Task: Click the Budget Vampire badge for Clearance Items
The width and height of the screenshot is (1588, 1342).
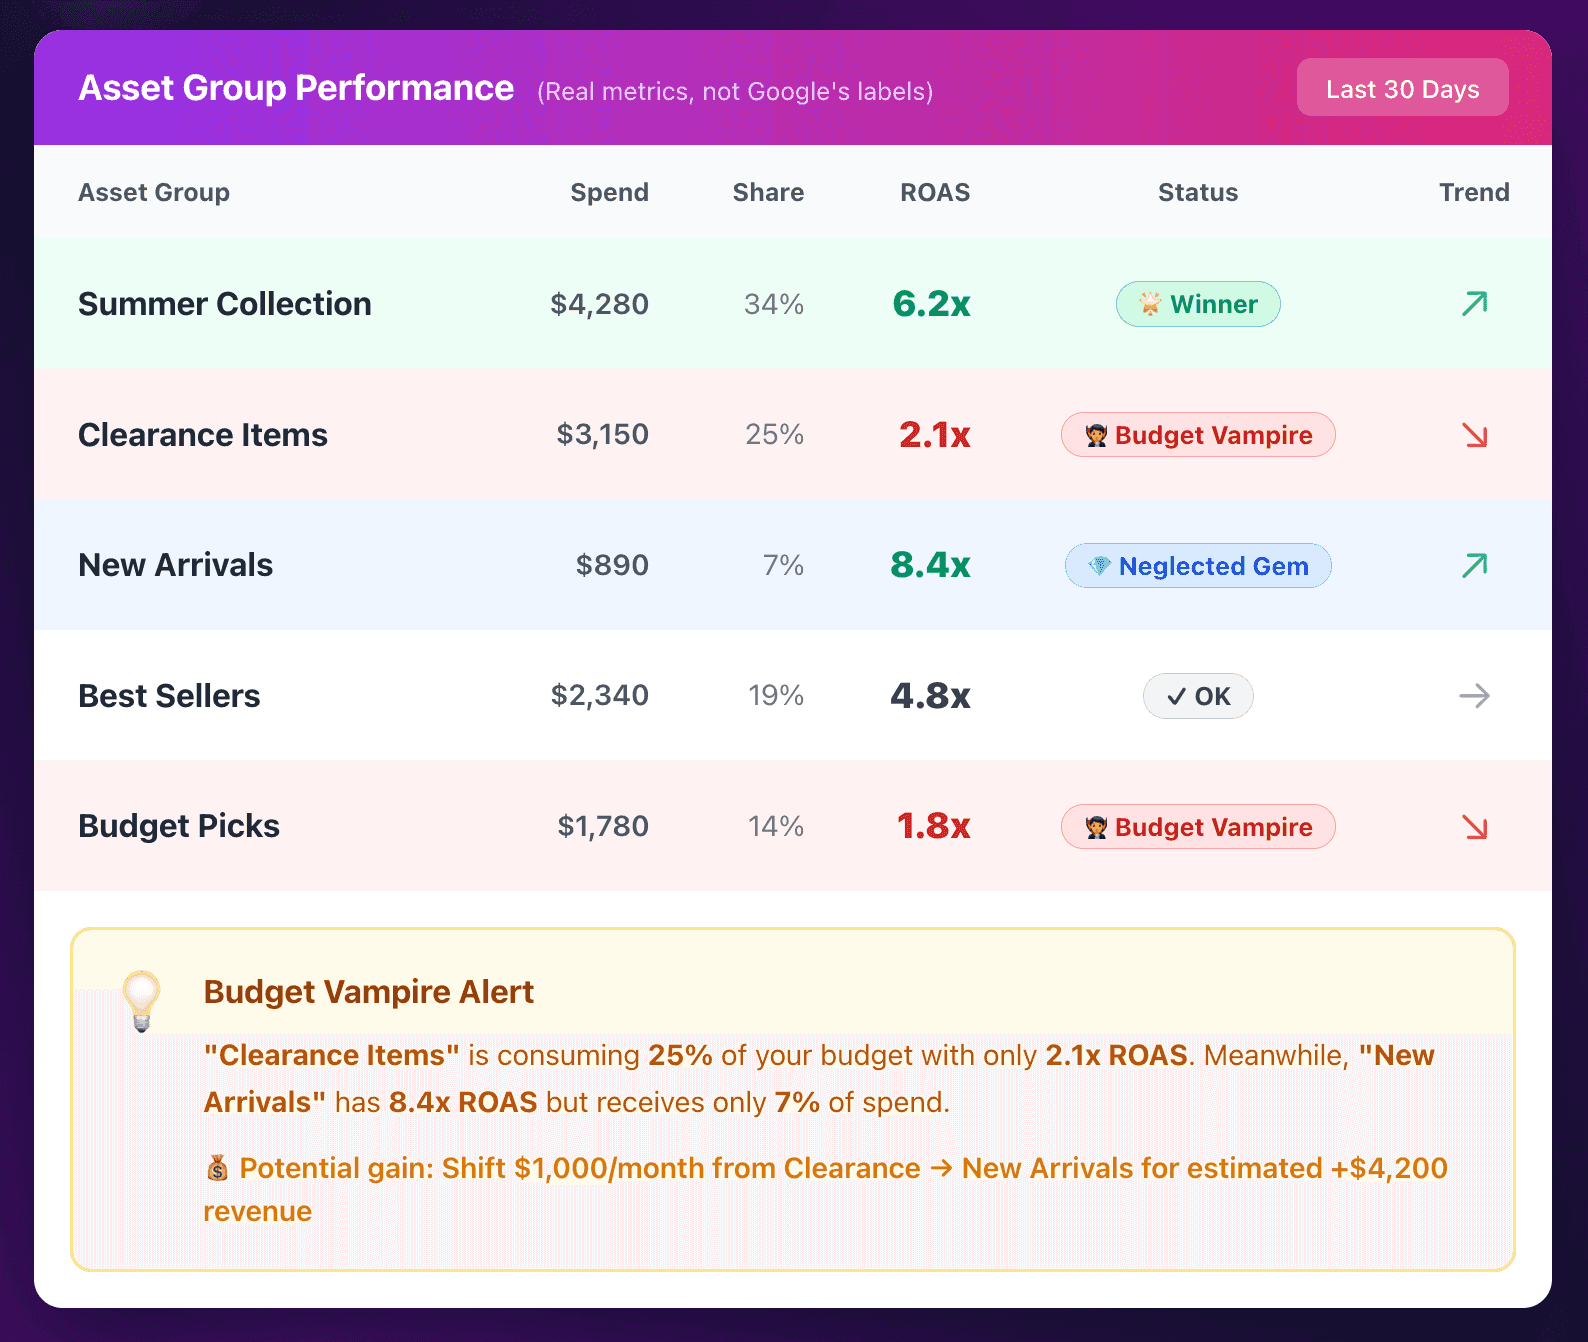Action: (x=1198, y=435)
